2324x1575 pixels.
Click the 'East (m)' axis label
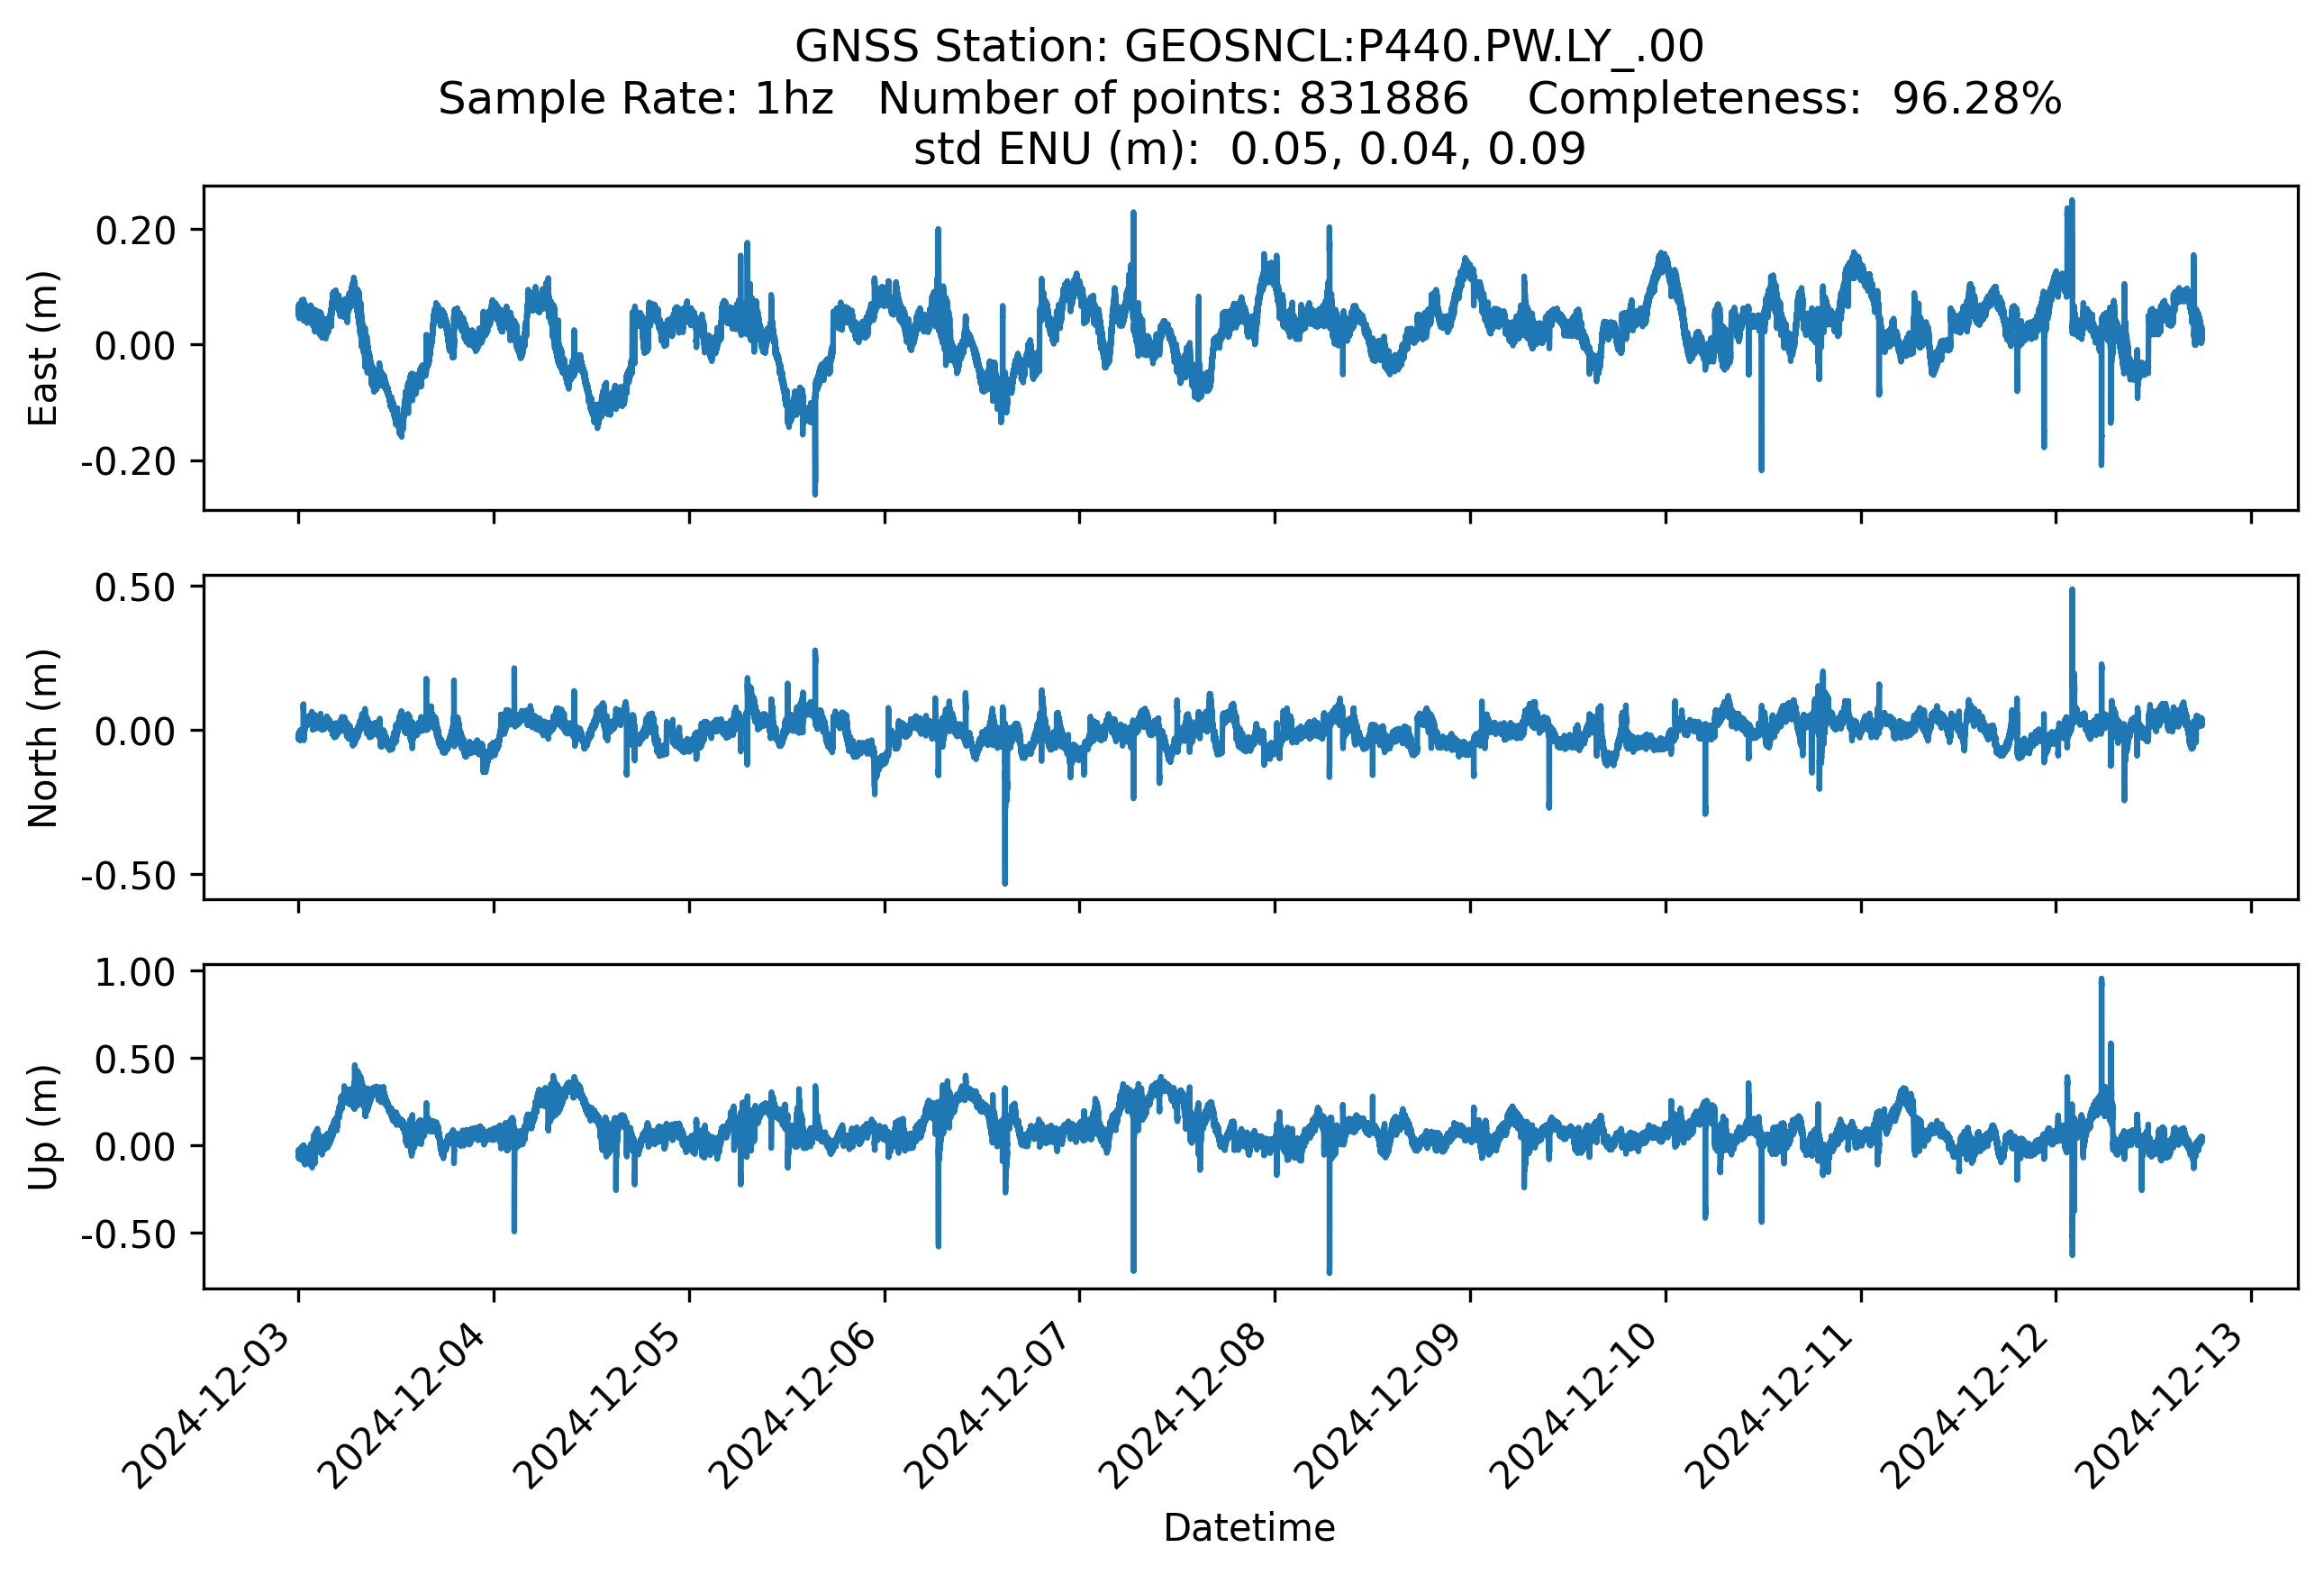click(43, 348)
